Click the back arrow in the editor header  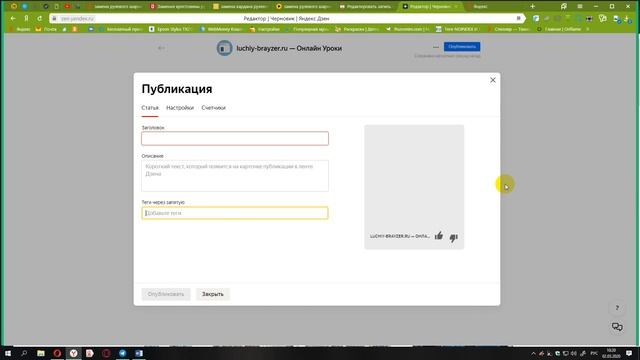click(x=161, y=48)
